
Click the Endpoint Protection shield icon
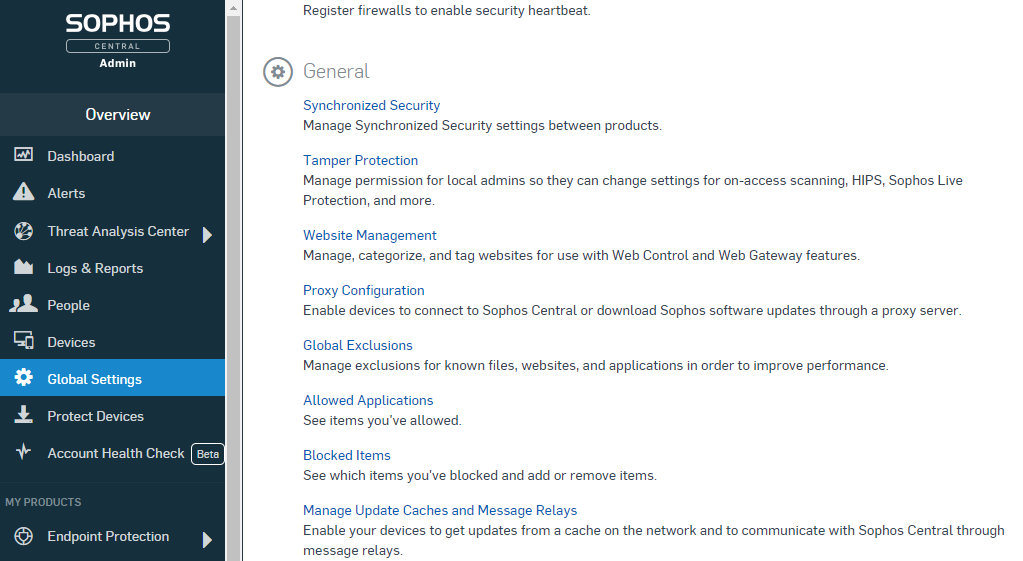[23, 537]
